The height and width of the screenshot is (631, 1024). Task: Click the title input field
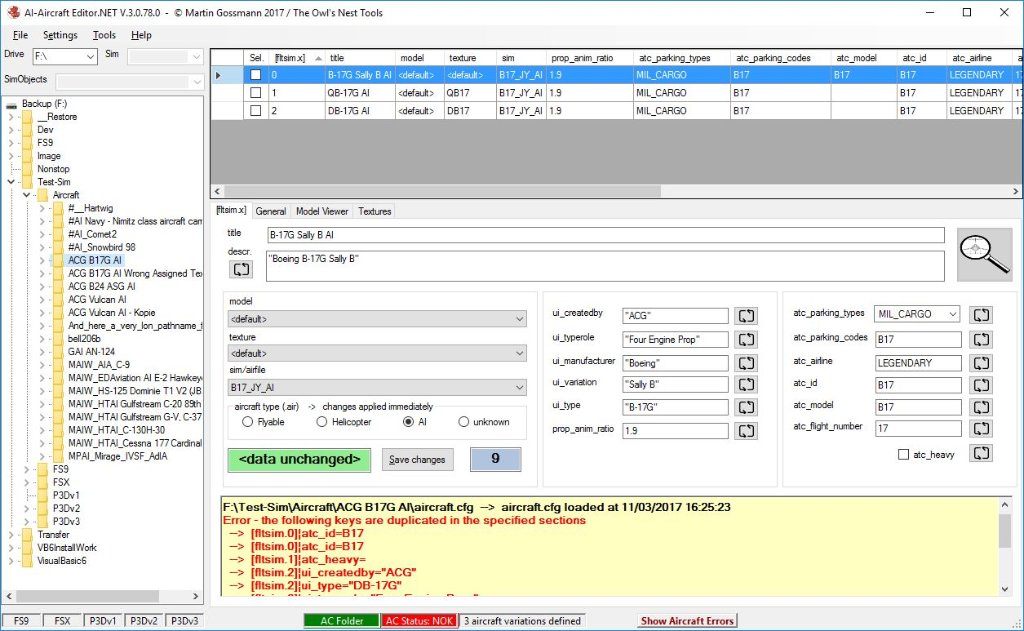[605, 235]
